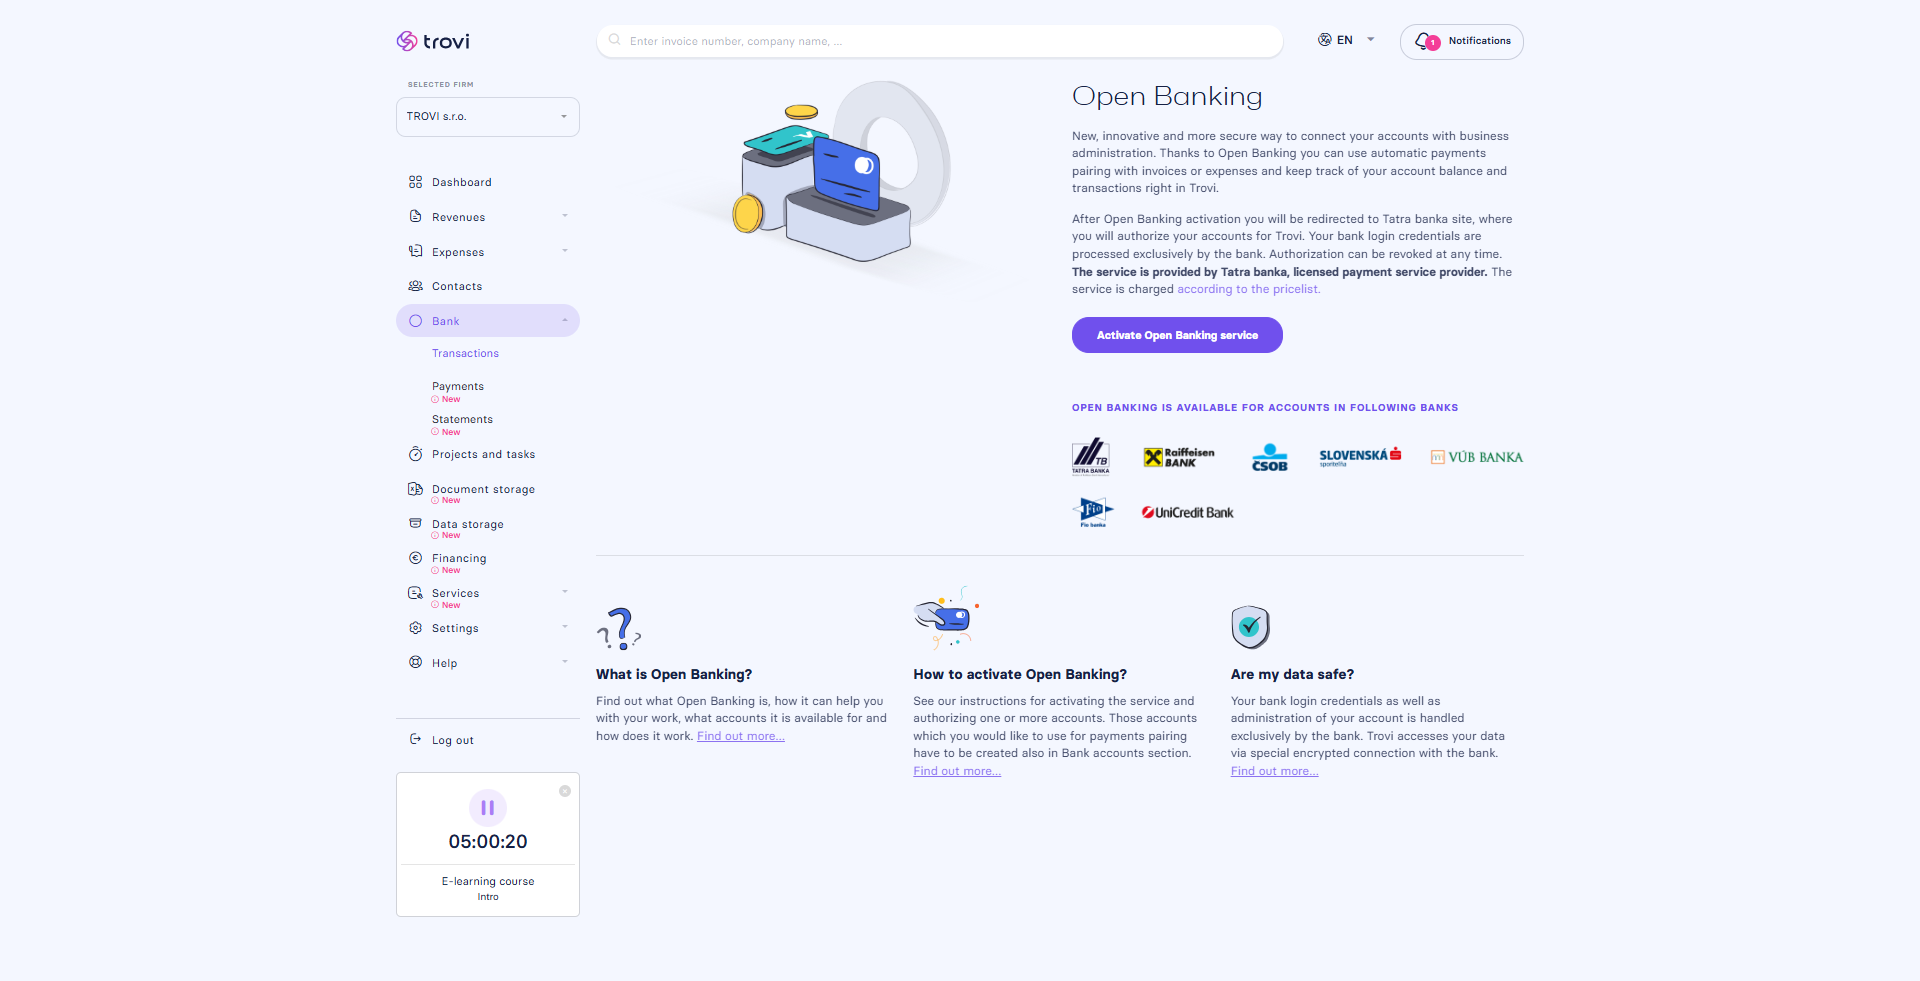Click the Contacts people icon

[415, 286]
